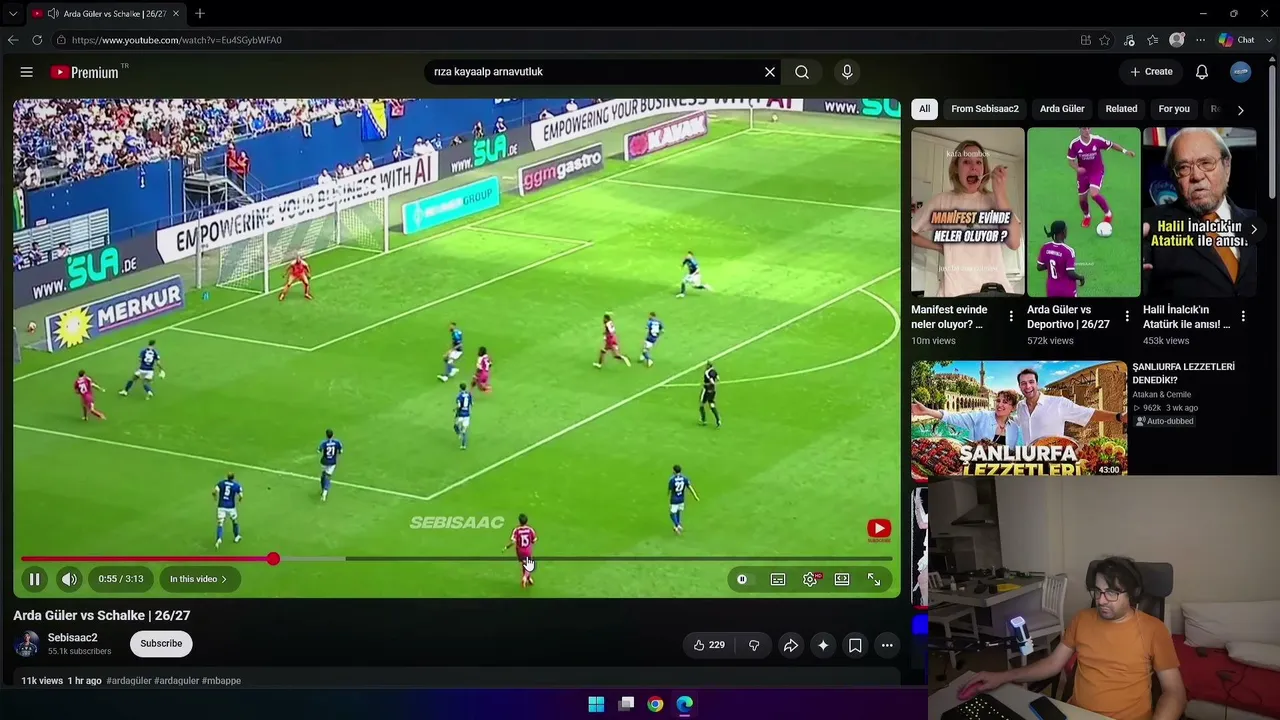Open the Windows Start menu
The width and height of the screenshot is (1280, 720).
coord(596,704)
